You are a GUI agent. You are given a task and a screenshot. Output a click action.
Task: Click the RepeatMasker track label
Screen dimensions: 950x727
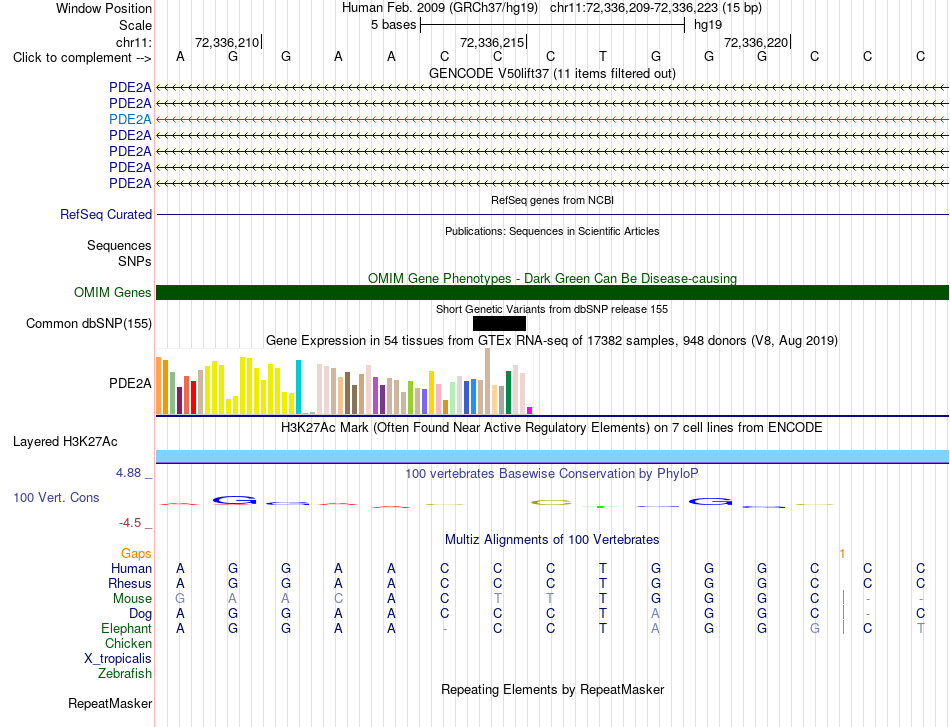110,703
